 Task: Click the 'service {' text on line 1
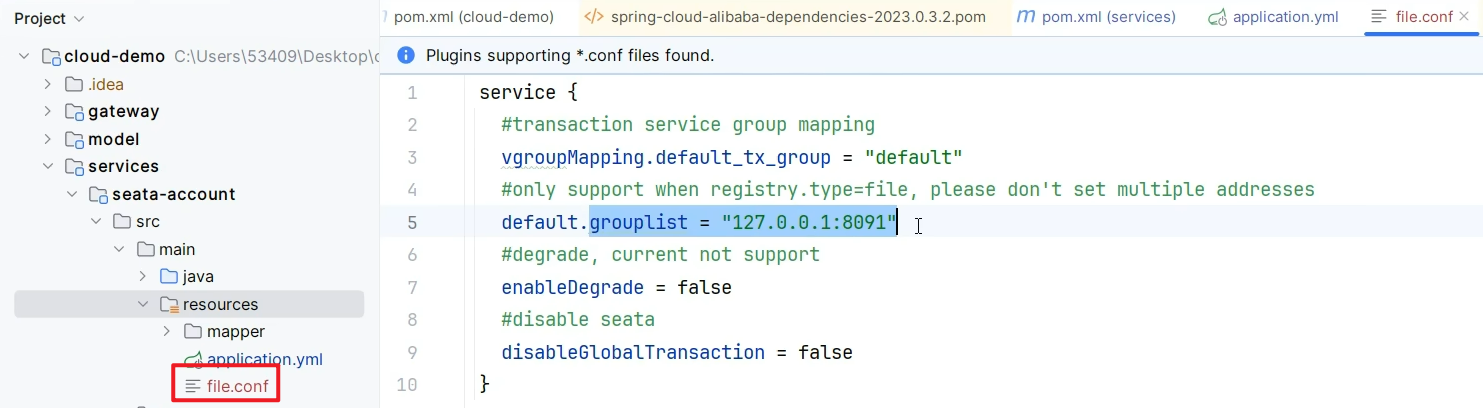click(529, 93)
